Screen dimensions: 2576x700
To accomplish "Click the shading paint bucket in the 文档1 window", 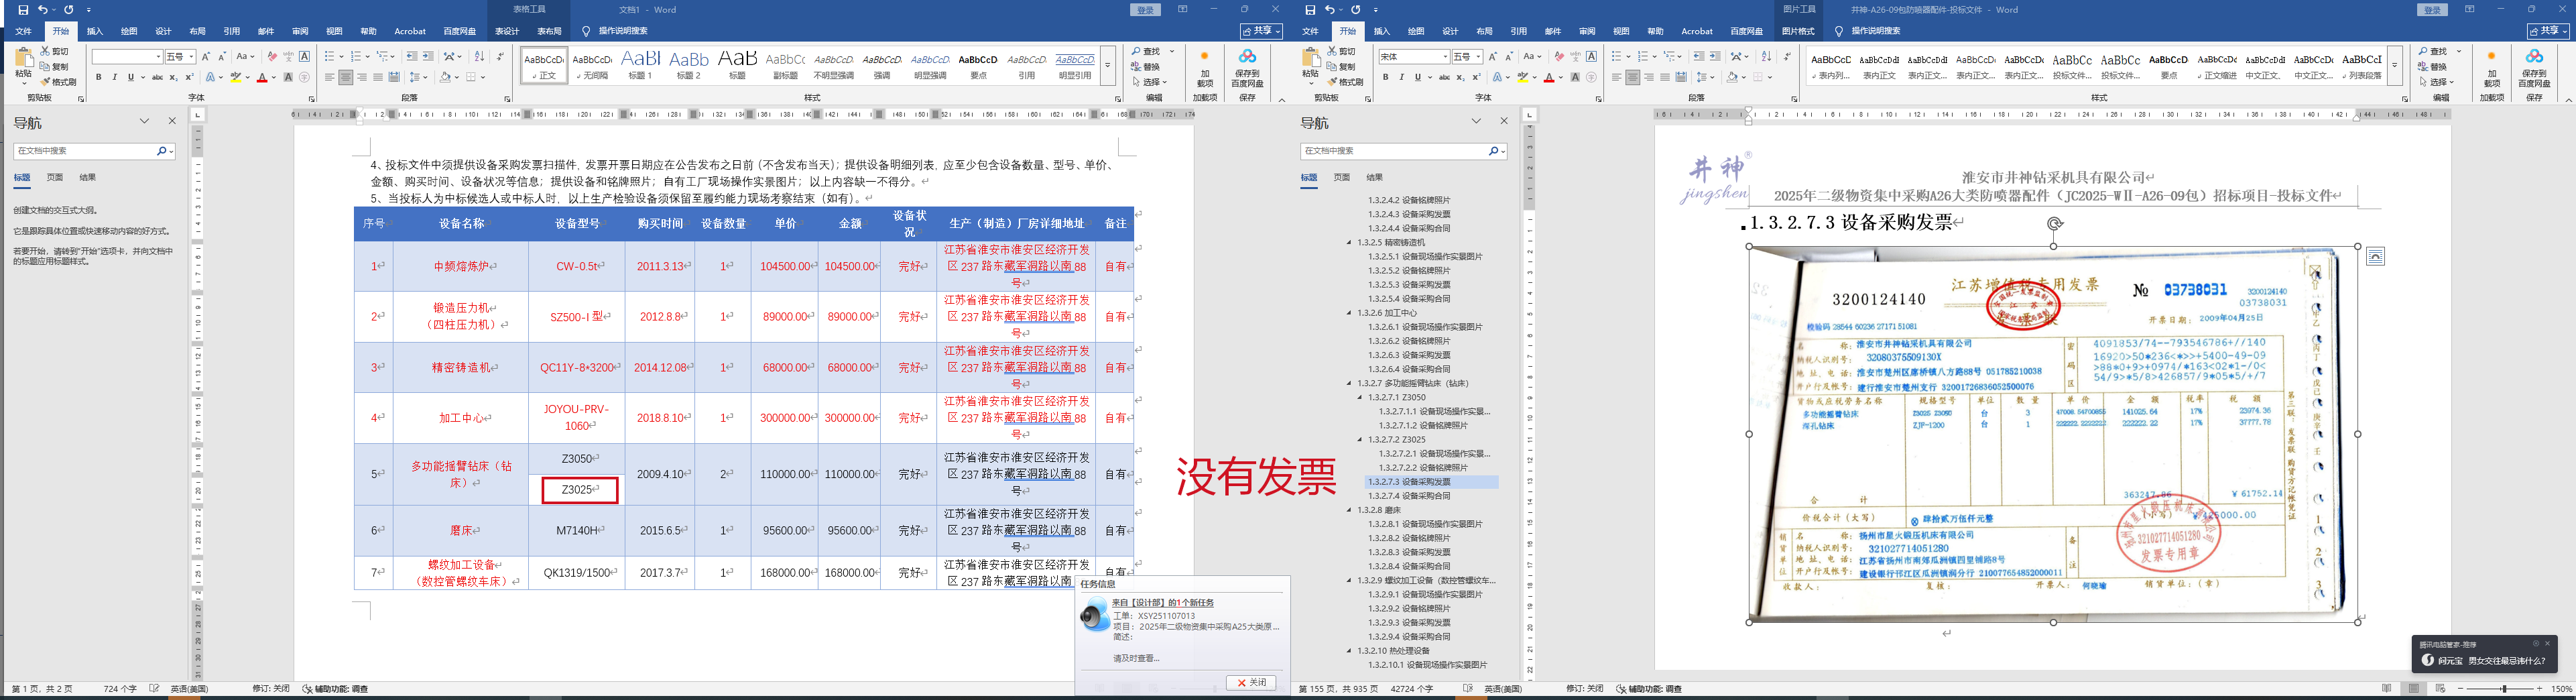I will click(445, 77).
